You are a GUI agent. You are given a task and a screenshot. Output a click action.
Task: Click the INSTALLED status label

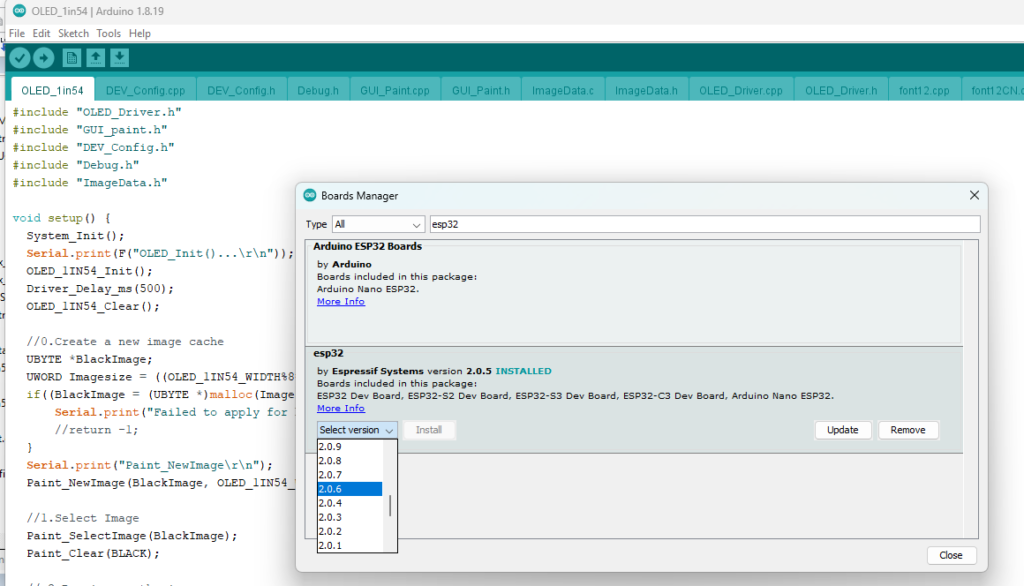click(x=523, y=371)
